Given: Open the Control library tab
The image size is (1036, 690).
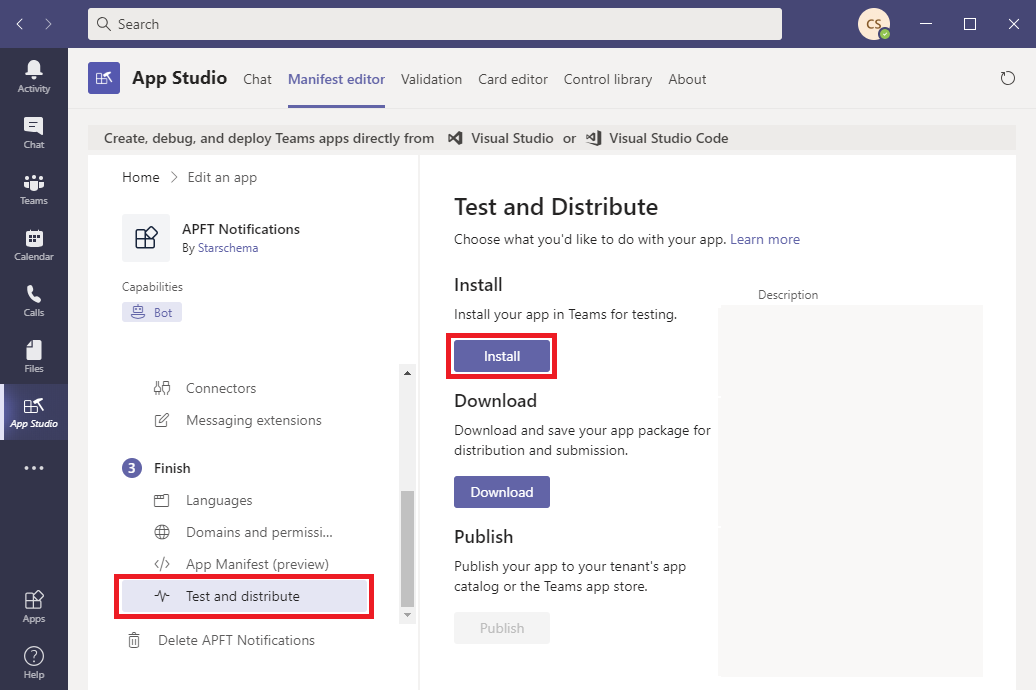Looking at the screenshot, I should pos(608,79).
